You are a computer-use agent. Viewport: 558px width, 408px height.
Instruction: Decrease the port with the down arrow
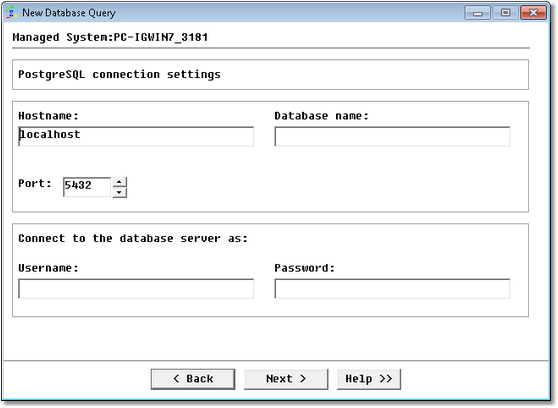(120, 193)
